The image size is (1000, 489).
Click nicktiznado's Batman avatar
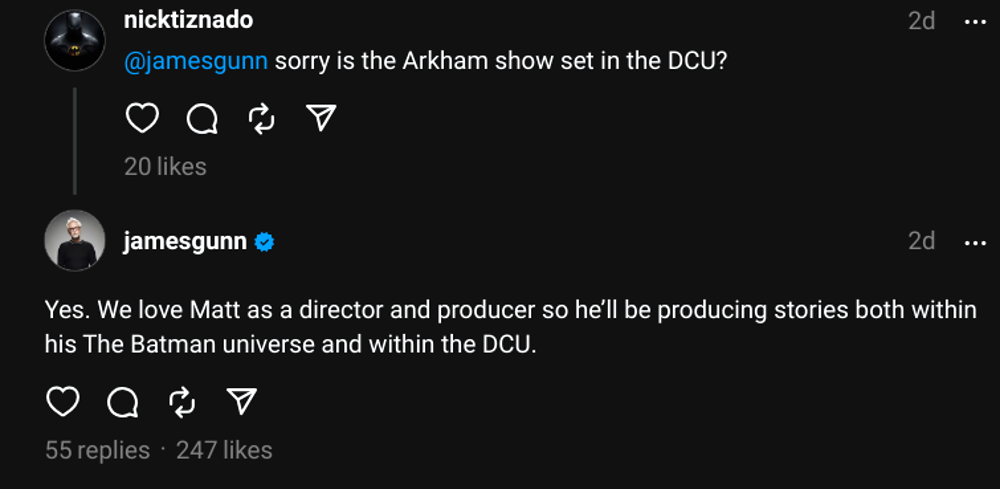pyautogui.click(x=75, y=41)
